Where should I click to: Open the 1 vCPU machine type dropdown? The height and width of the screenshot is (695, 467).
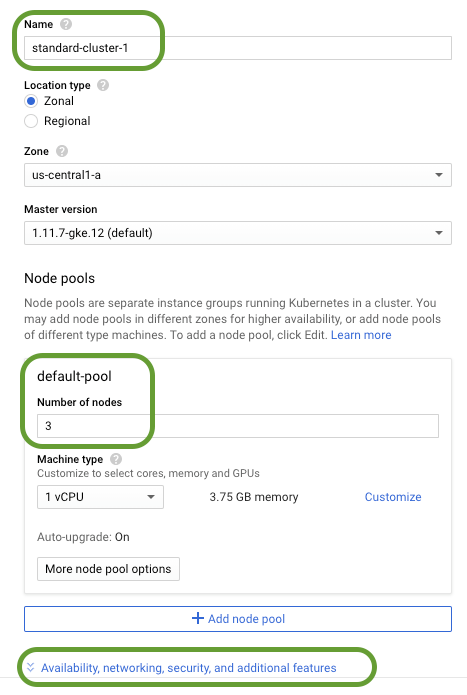(x=101, y=497)
